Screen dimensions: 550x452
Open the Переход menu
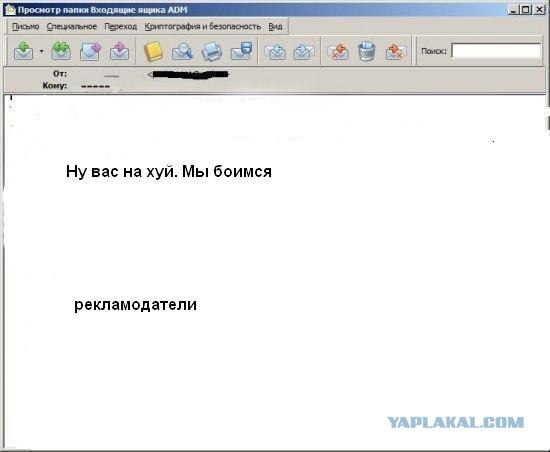click(x=121, y=27)
